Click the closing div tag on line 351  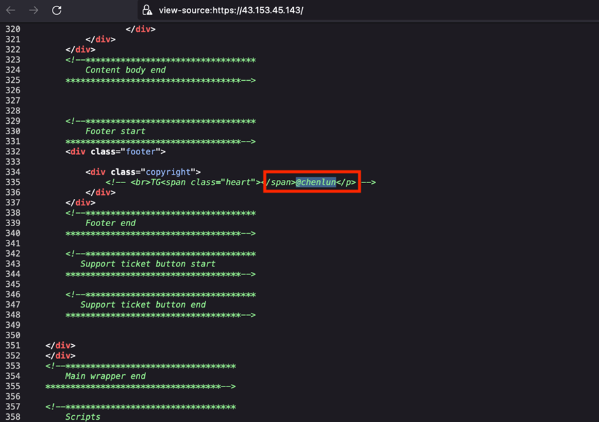60,345
